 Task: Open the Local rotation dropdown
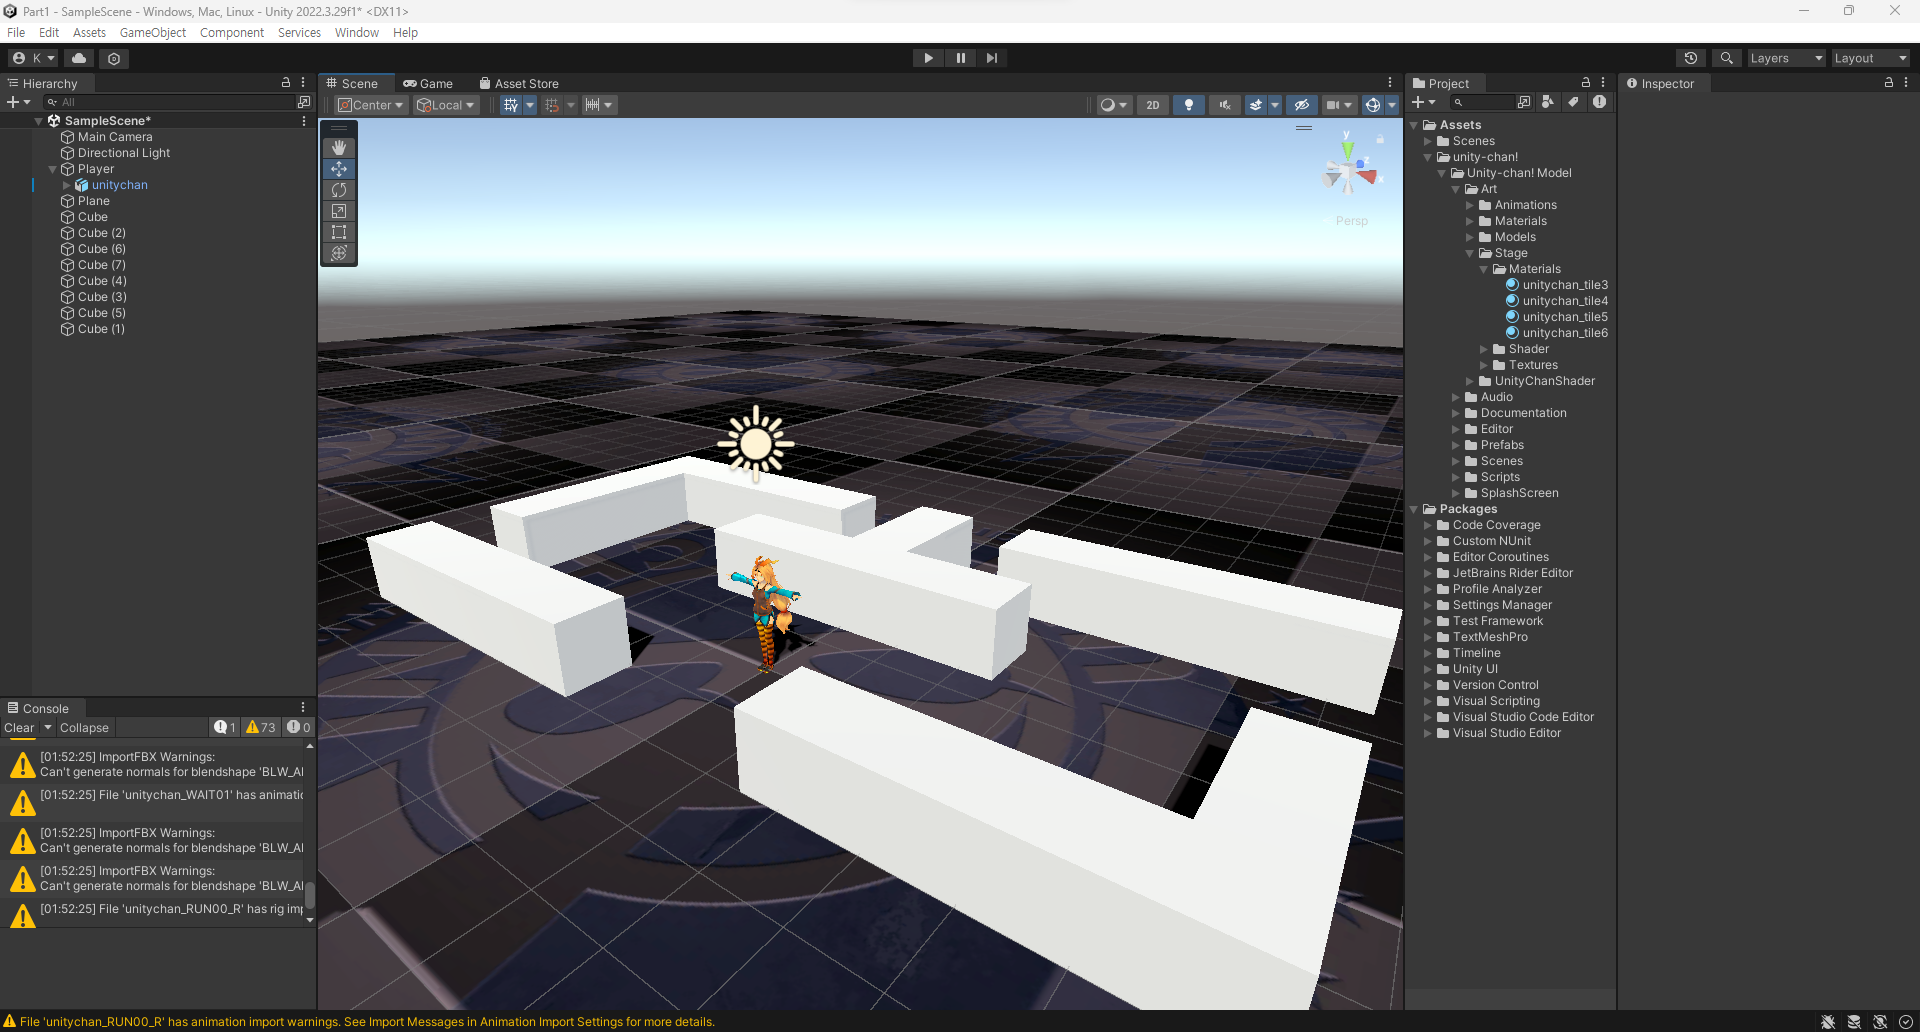(x=447, y=105)
